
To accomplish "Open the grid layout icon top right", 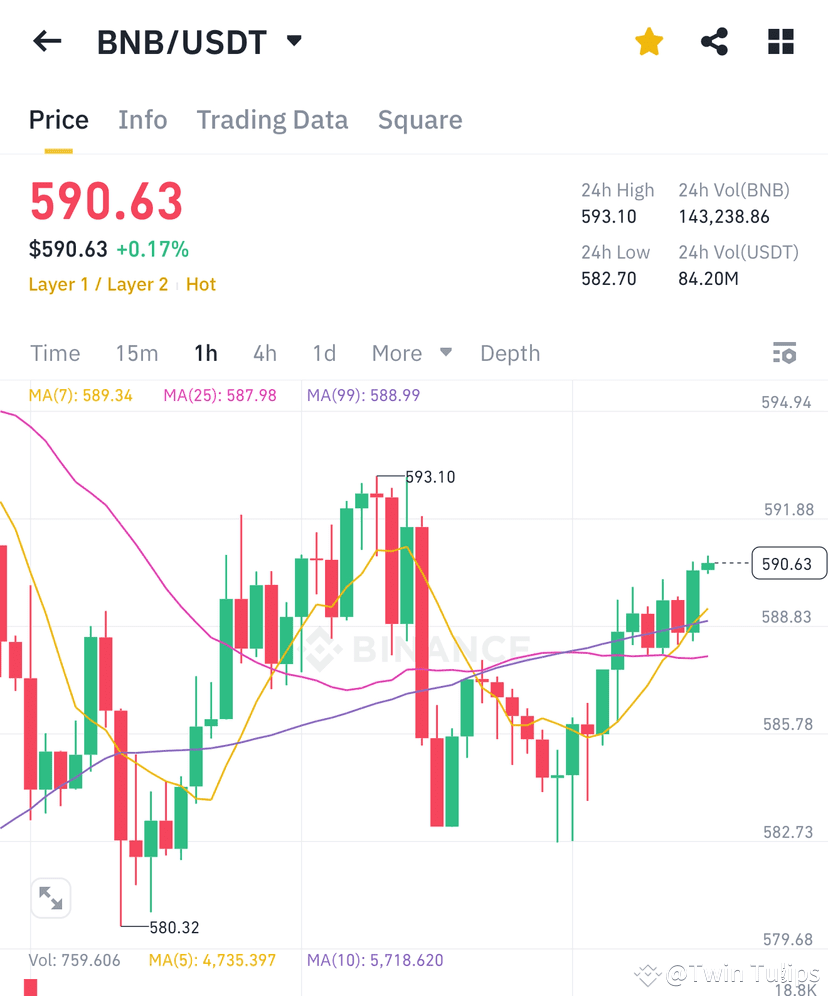I will pos(780,41).
